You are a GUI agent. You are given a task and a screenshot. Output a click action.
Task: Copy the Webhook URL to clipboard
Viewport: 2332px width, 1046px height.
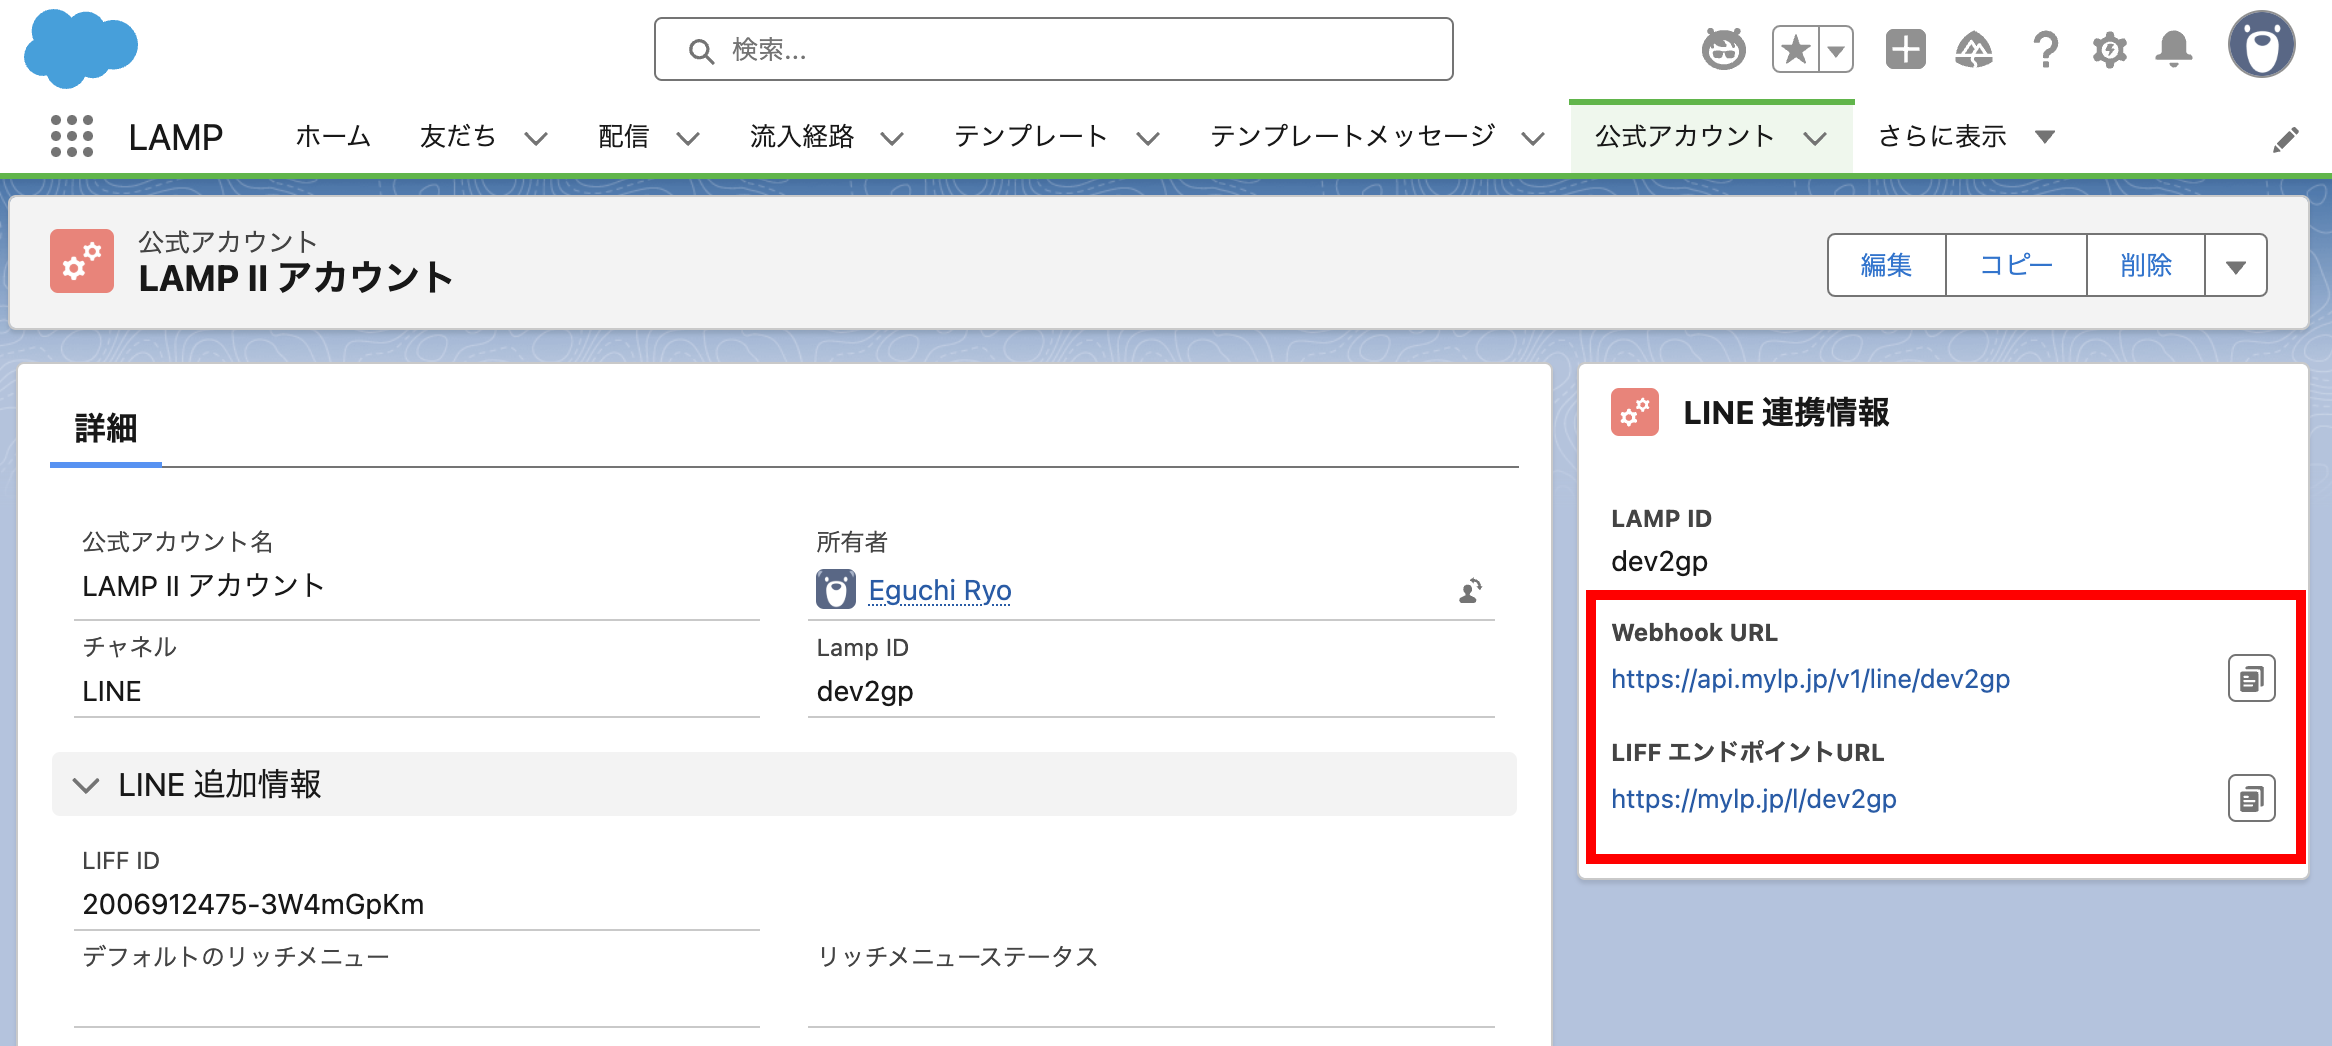click(2251, 679)
